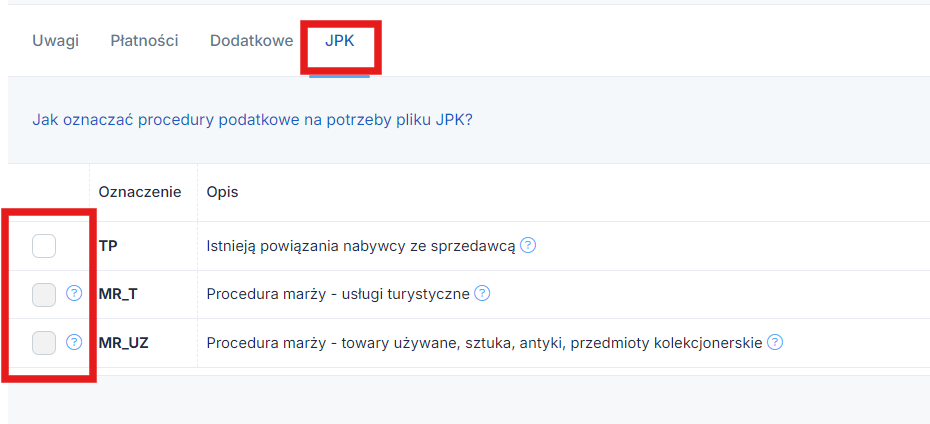Click help icon beside MR_UZ checkbox

pos(74,342)
